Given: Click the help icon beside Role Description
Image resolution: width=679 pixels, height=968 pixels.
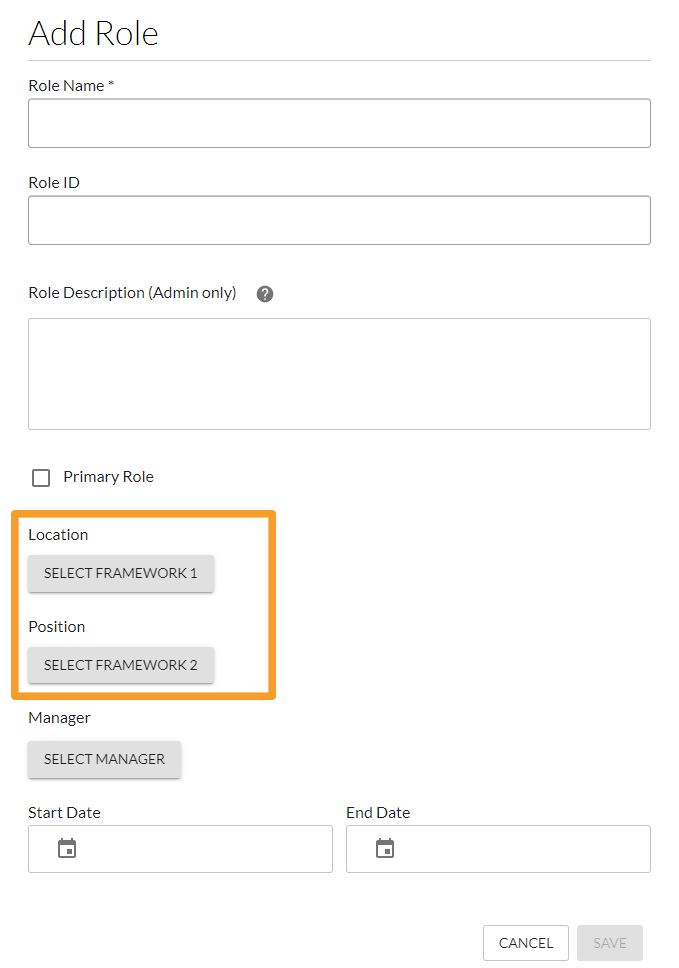Looking at the screenshot, I should (265, 294).
